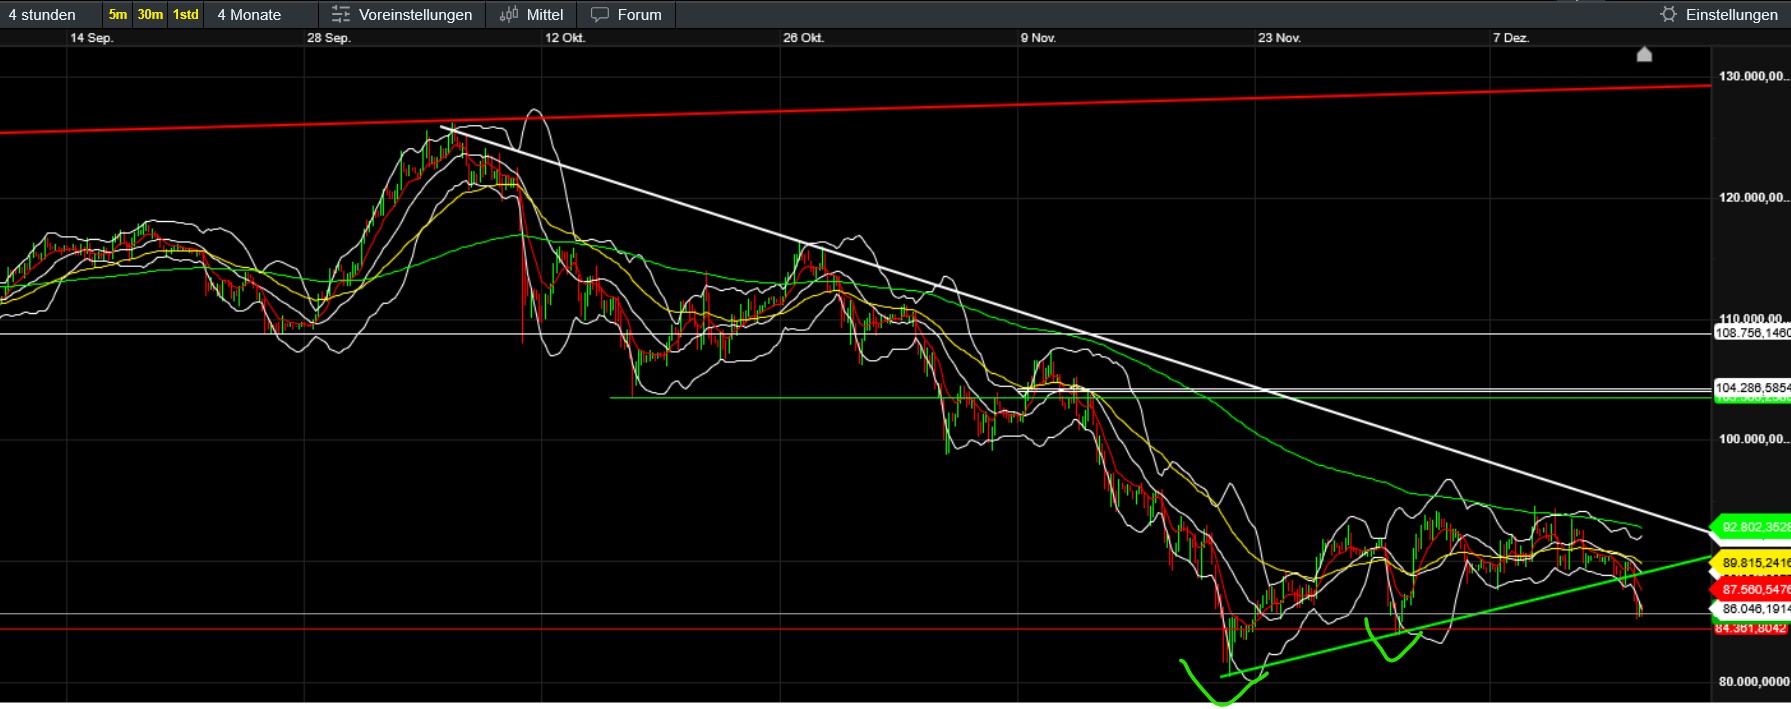Click the 104.286,5854 horizontal line label

[x=1752, y=387]
